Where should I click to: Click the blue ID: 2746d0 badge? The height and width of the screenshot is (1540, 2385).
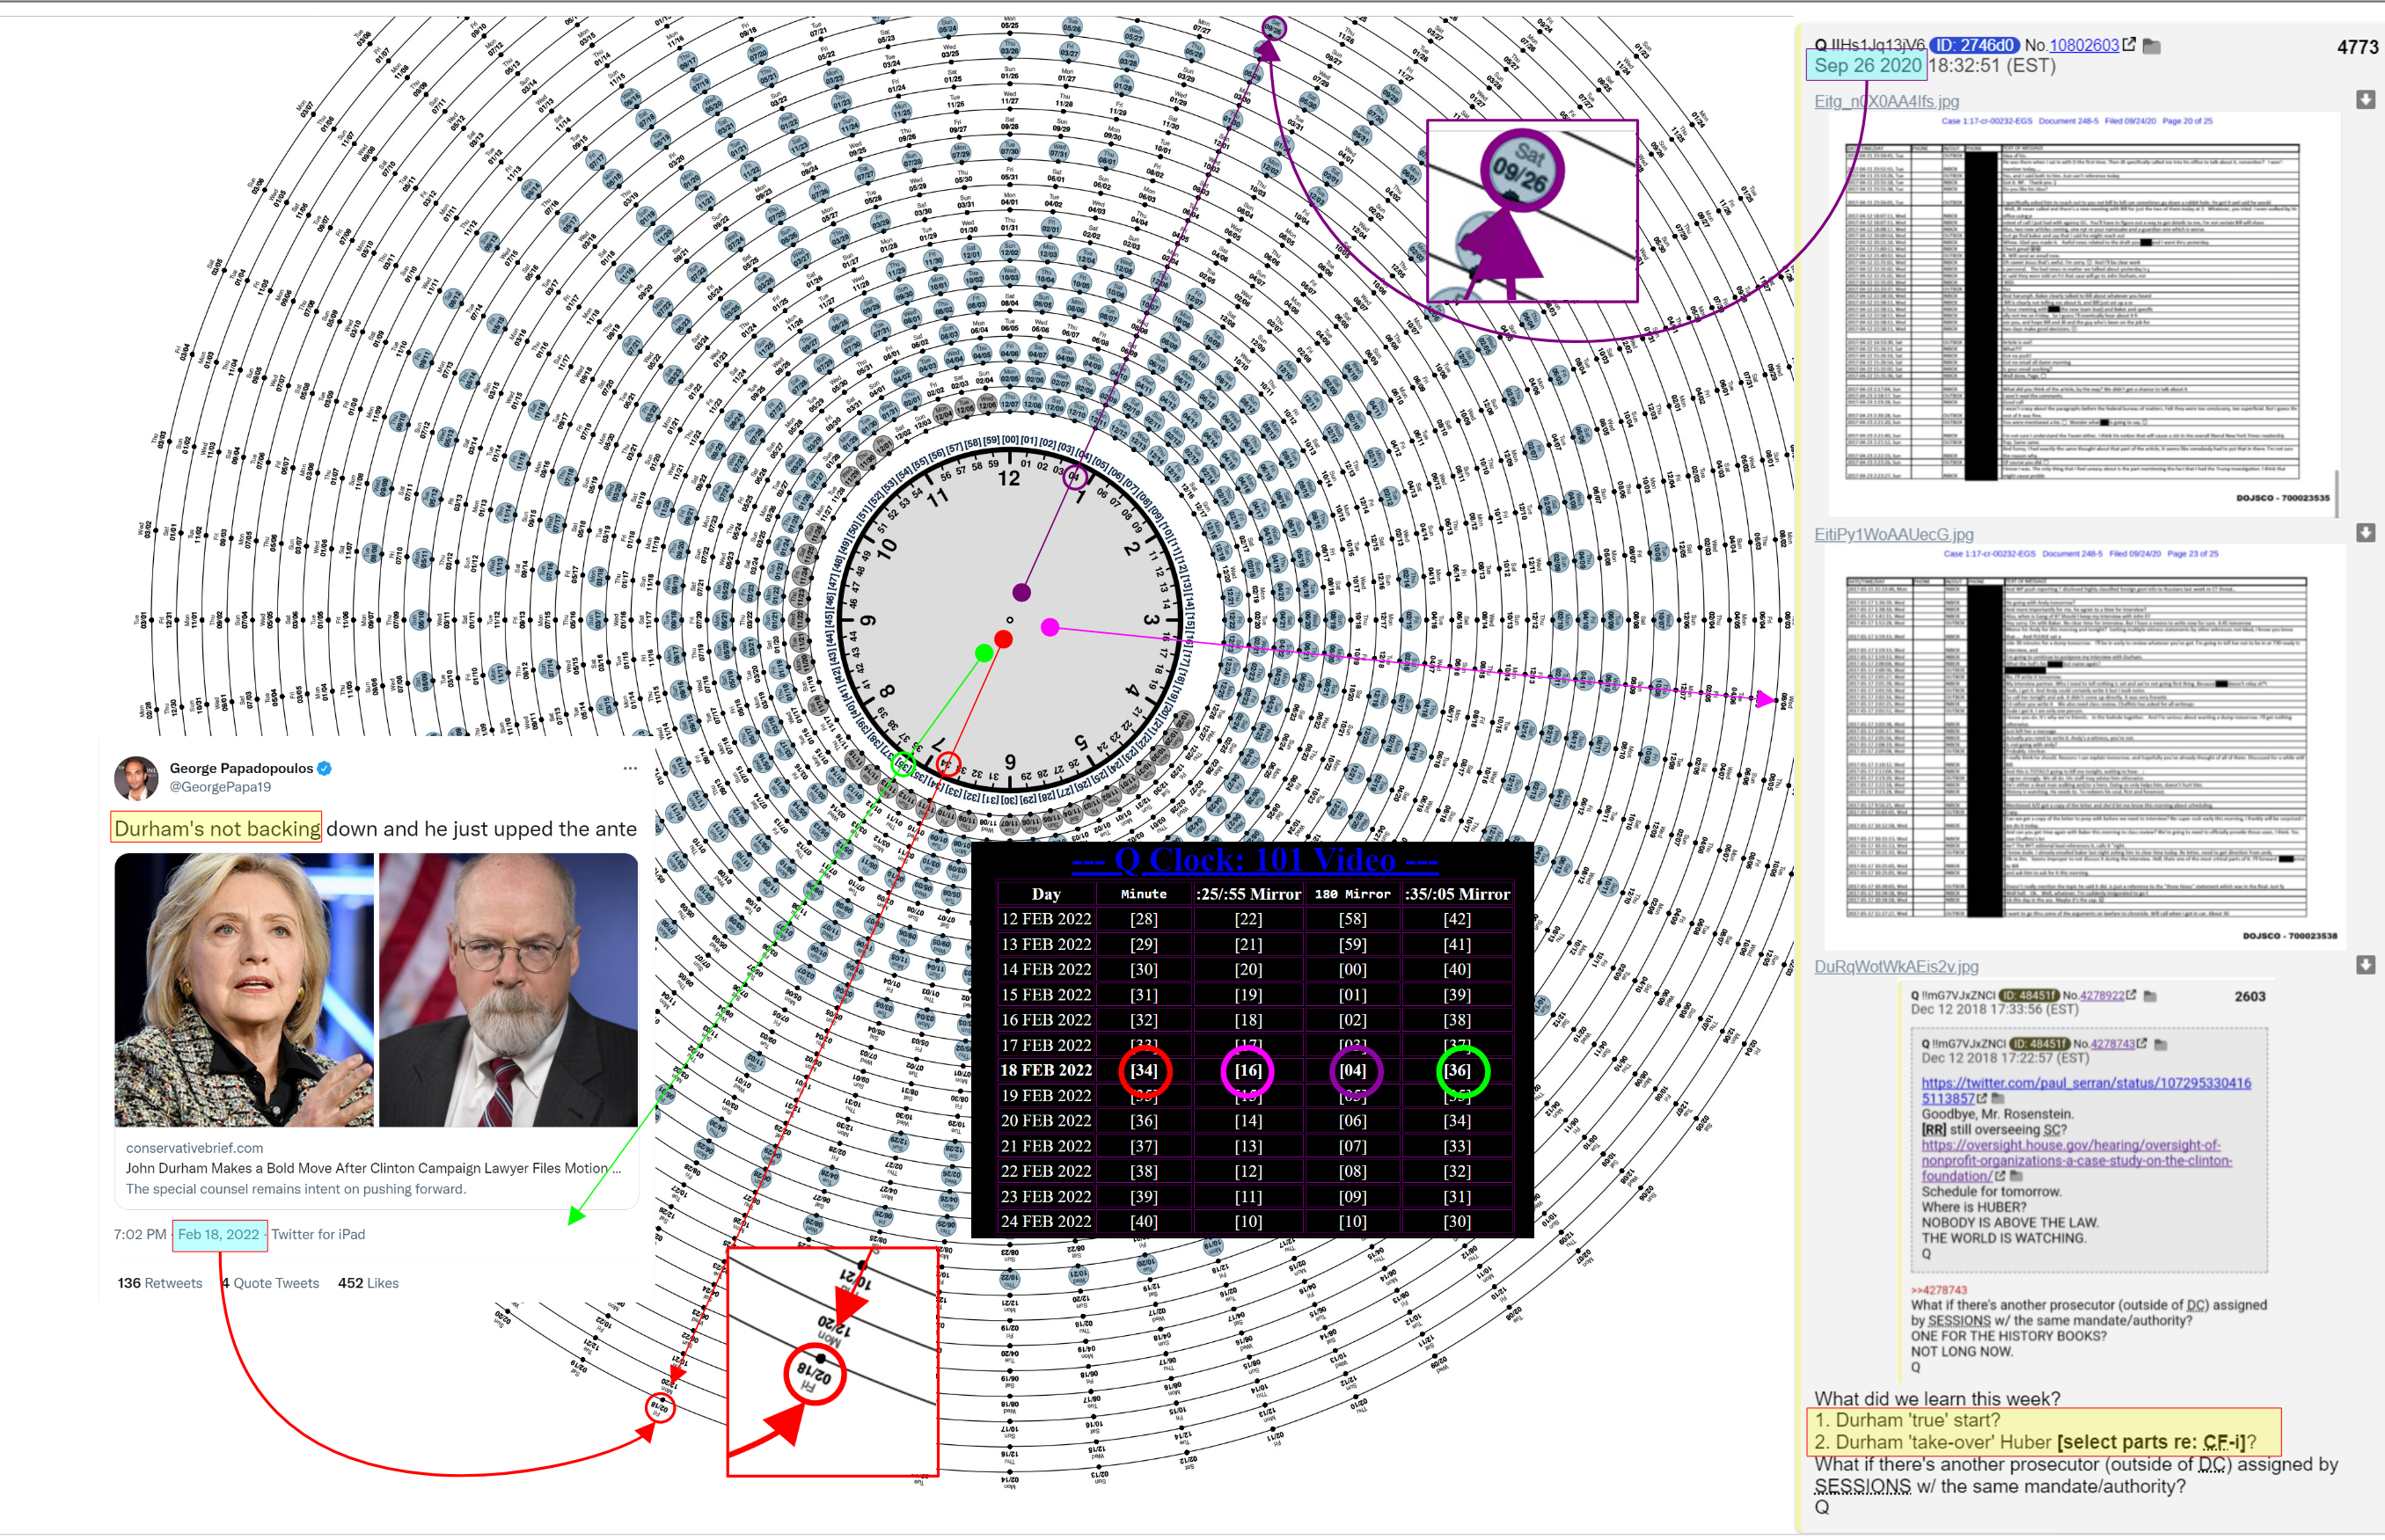point(1974,45)
